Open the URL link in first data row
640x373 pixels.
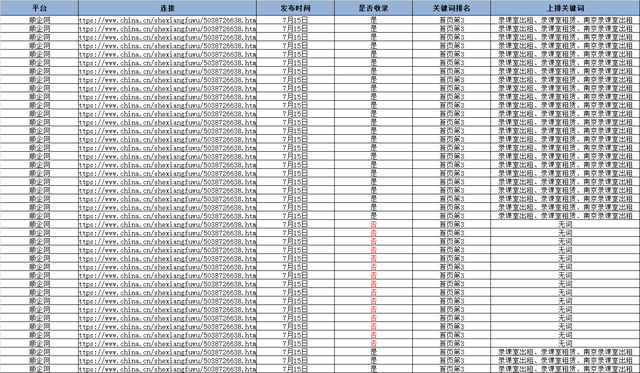point(167,20)
